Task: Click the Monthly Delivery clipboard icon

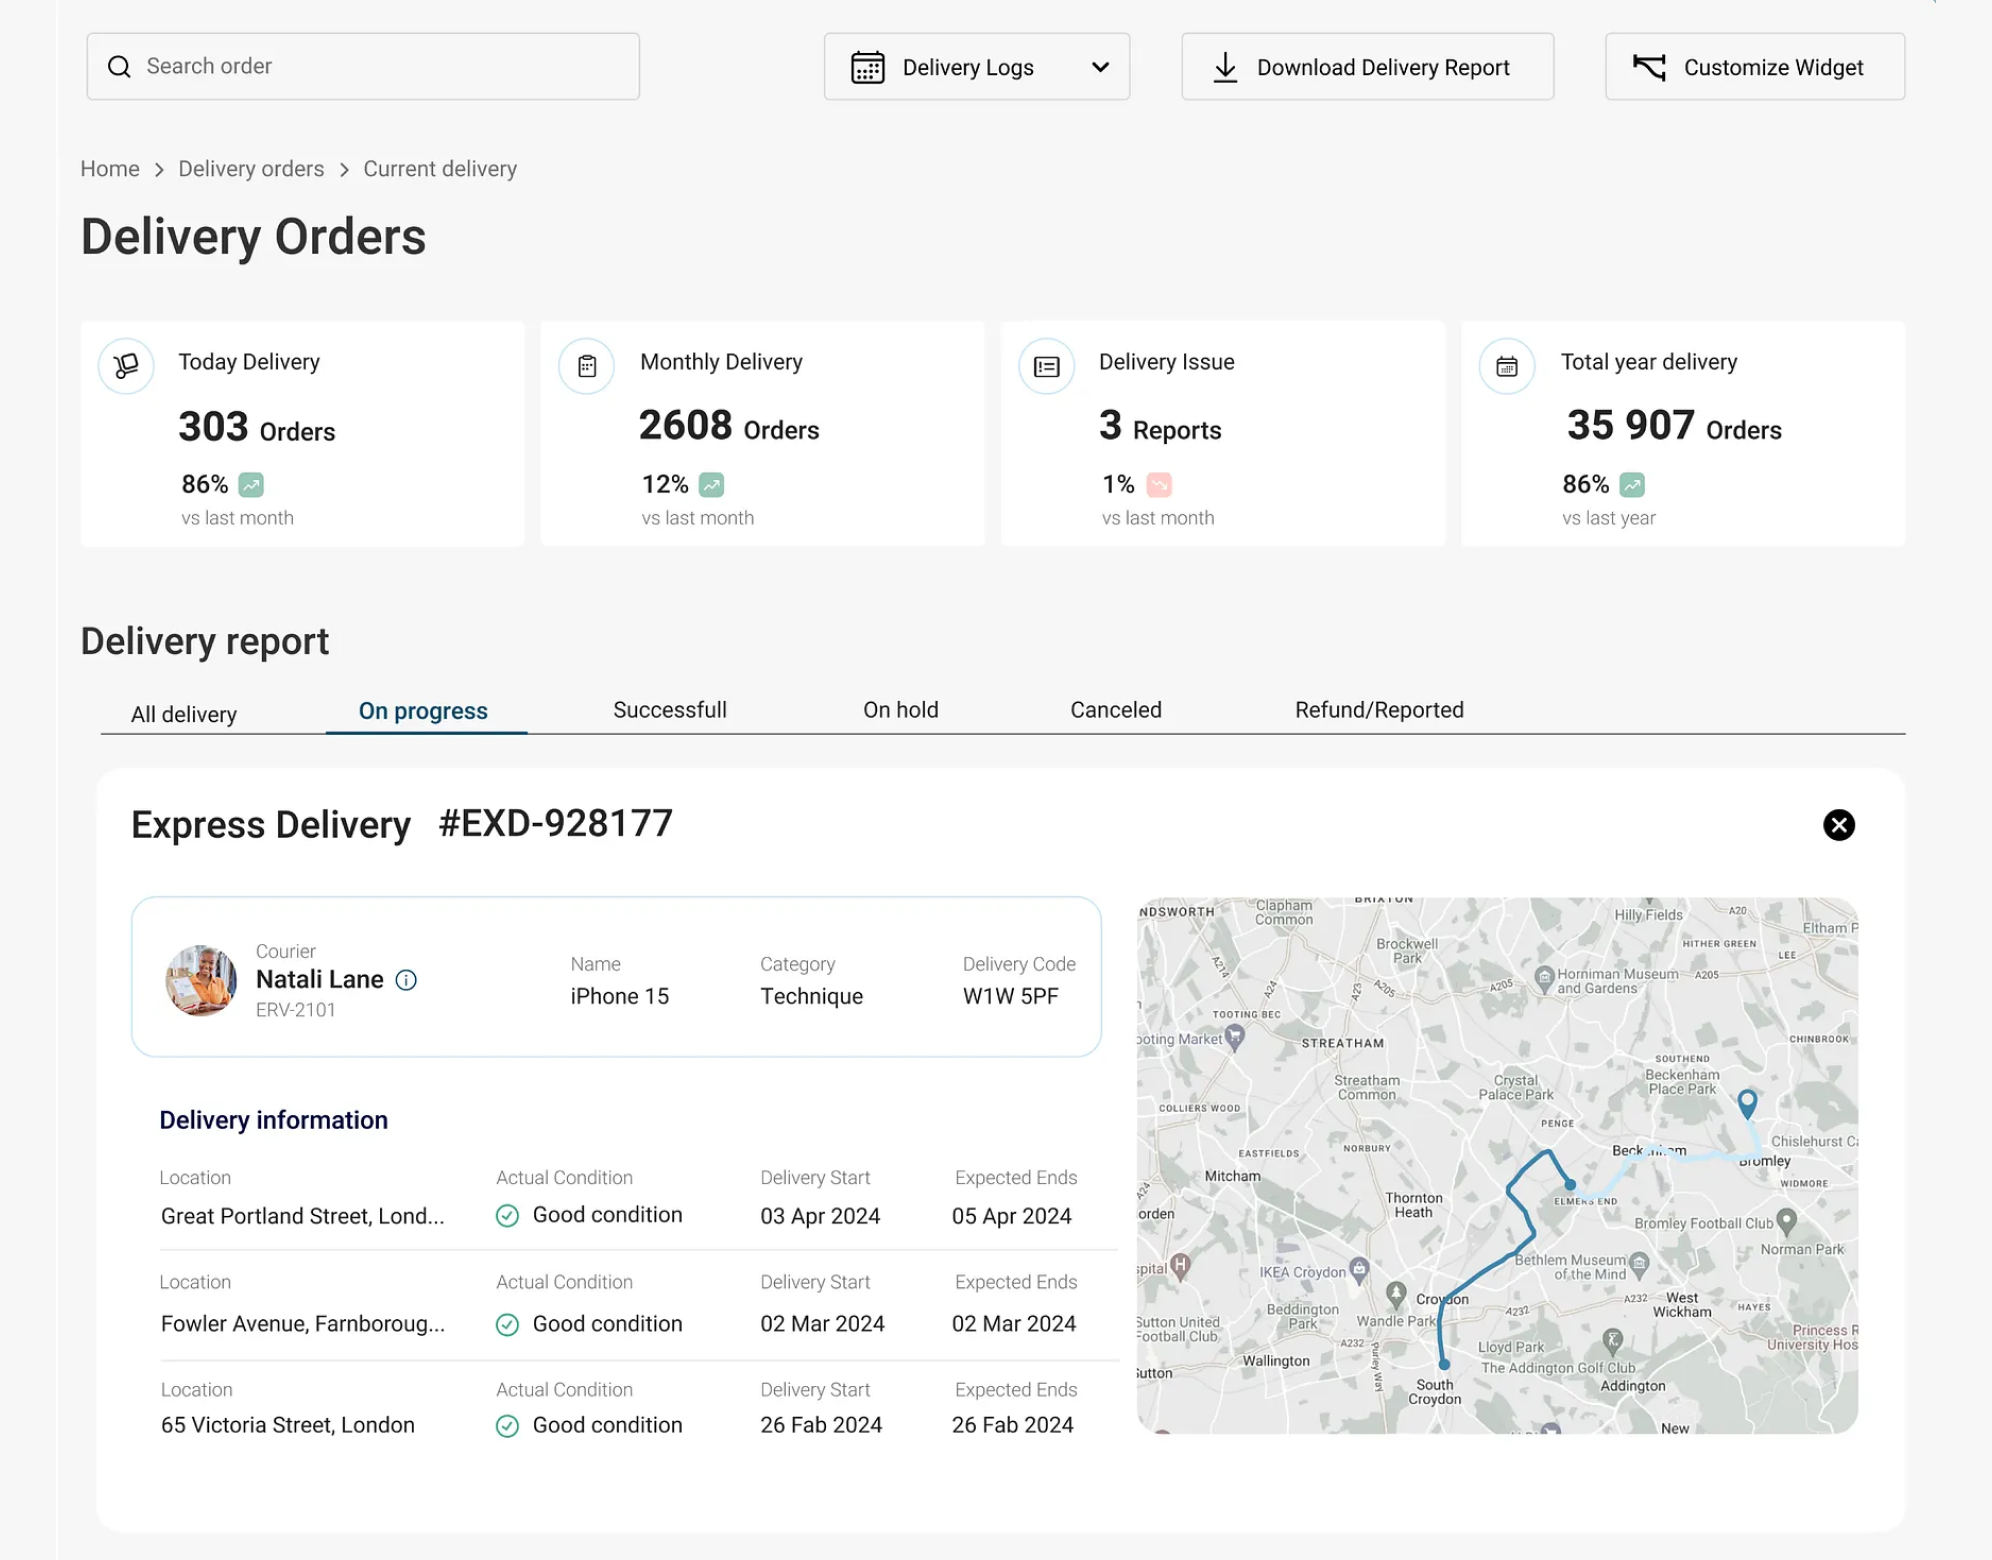Action: point(587,366)
